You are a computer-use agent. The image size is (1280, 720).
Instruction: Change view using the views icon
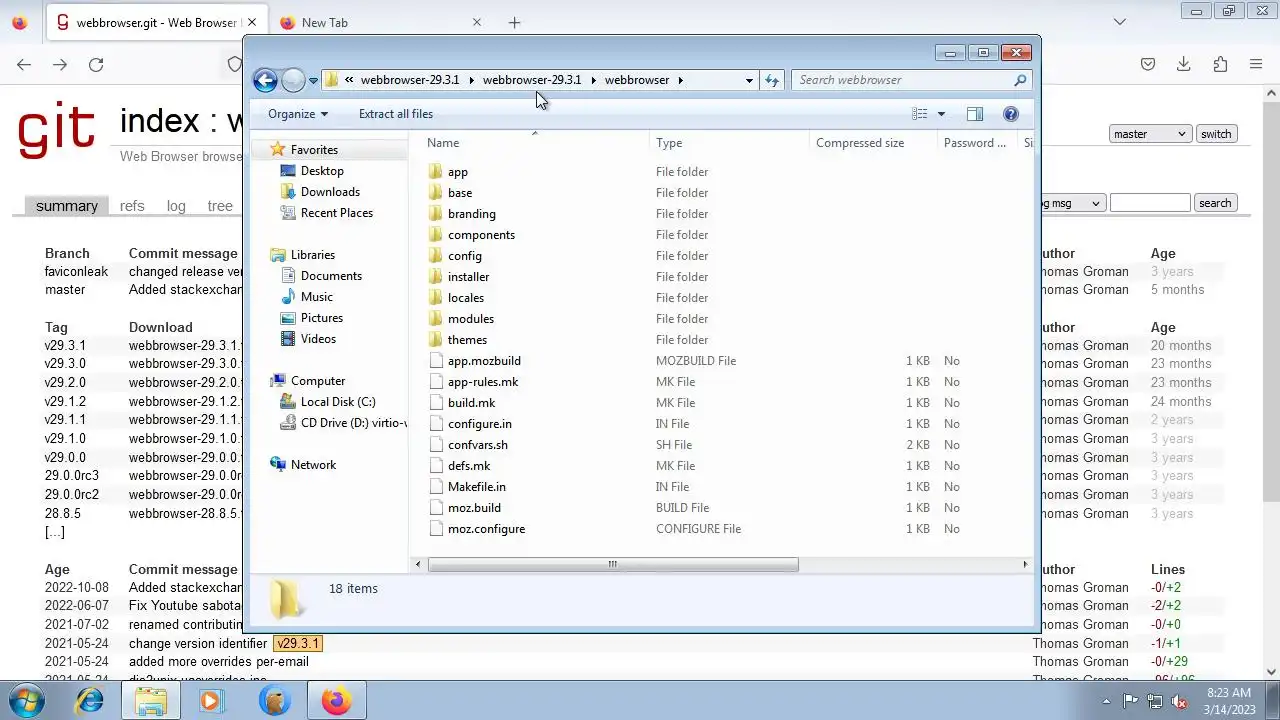click(x=920, y=114)
